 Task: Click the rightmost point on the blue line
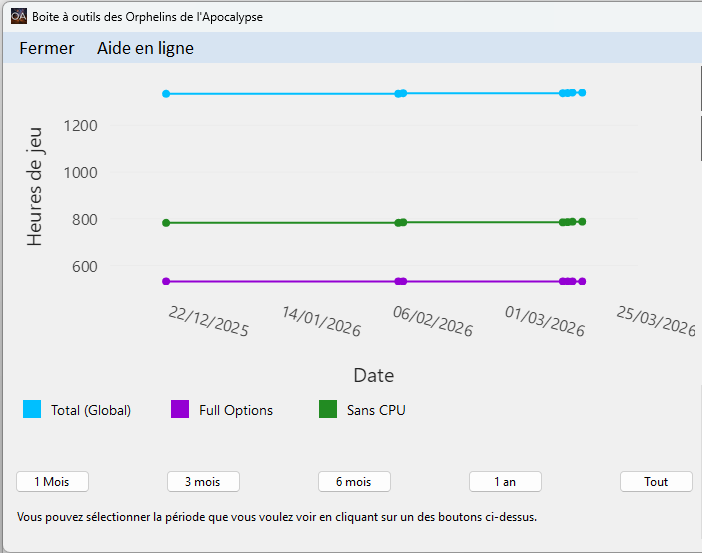click(x=582, y=93)
